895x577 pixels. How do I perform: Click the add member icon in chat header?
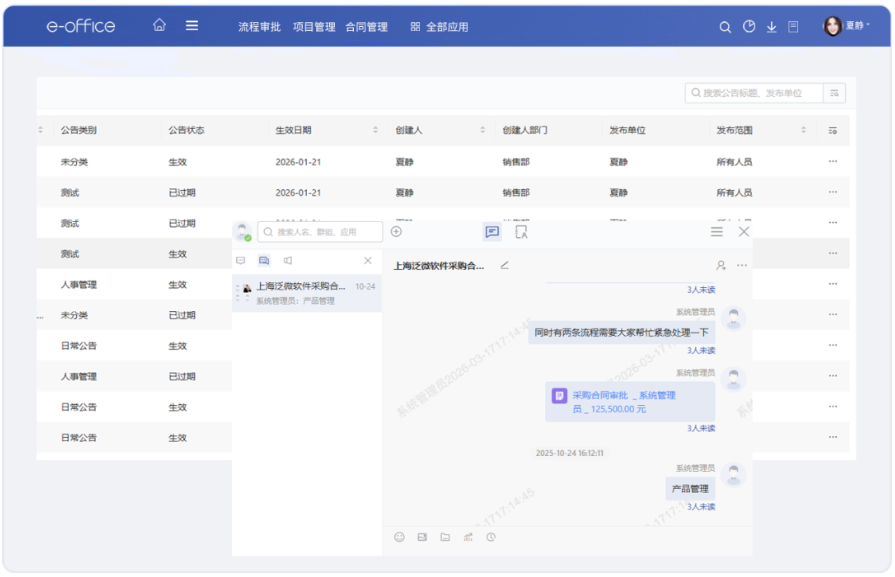coord(720,265)
